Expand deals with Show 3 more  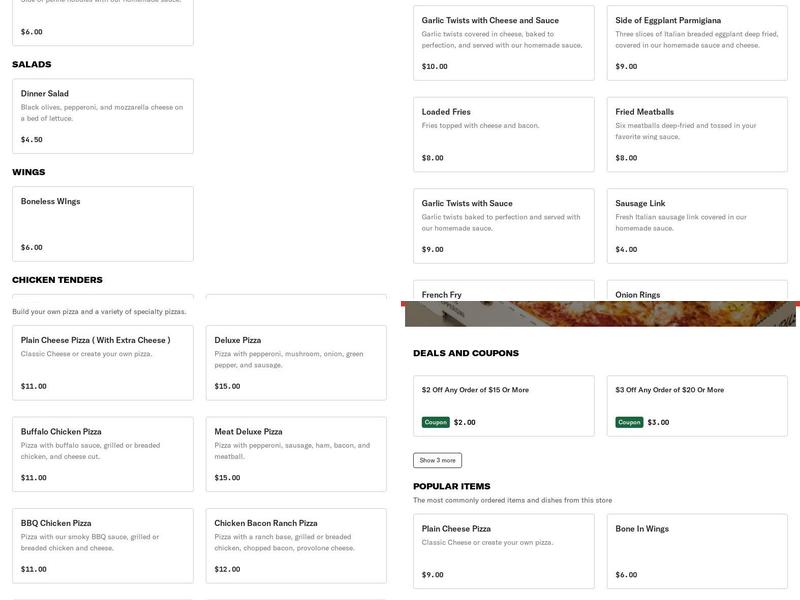(x=437, y=460)
